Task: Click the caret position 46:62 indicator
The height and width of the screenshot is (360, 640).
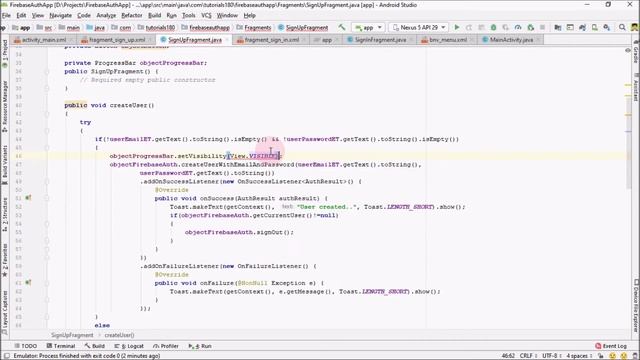Action: (x=508, y=356)
